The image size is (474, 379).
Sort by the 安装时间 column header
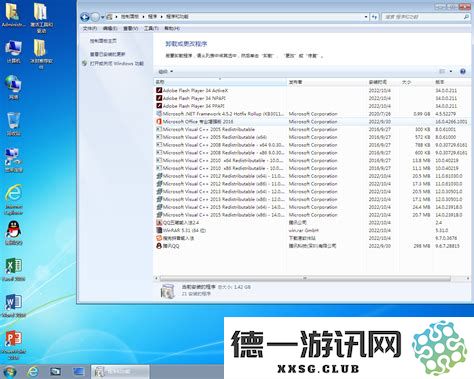click(x=383, y=82)
